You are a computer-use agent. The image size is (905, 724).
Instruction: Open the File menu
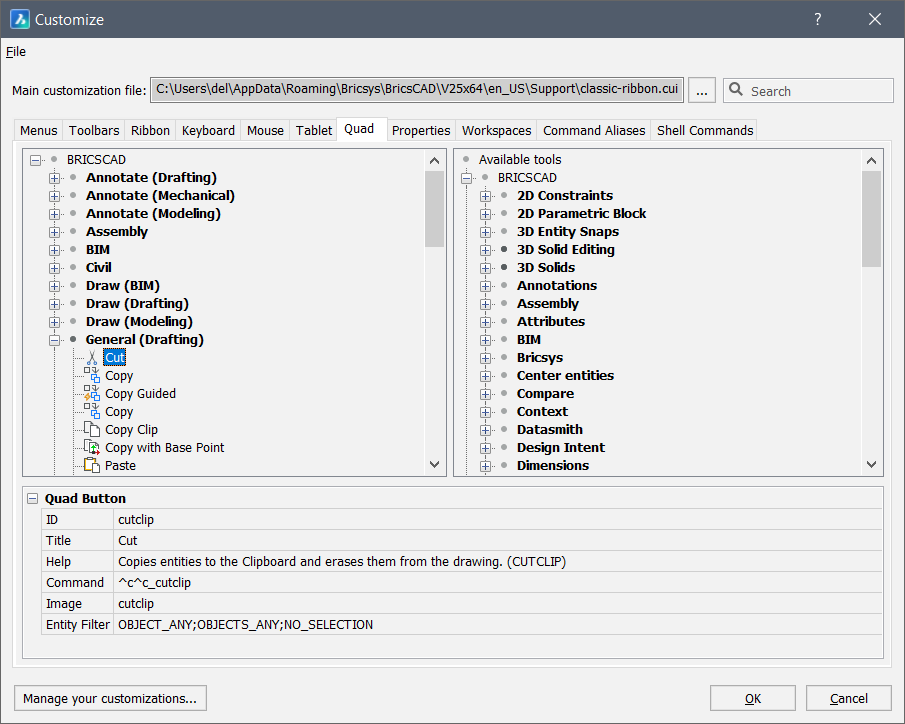16,52
